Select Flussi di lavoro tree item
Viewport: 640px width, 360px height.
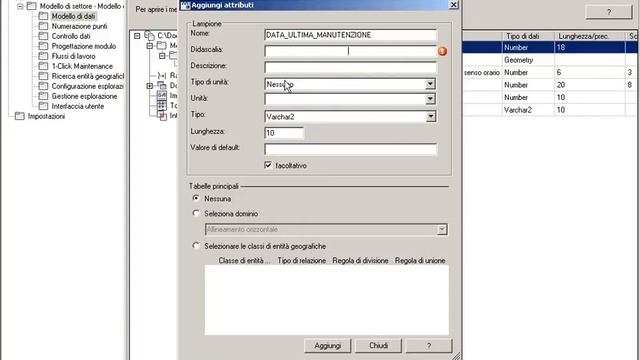pos(73,56)
